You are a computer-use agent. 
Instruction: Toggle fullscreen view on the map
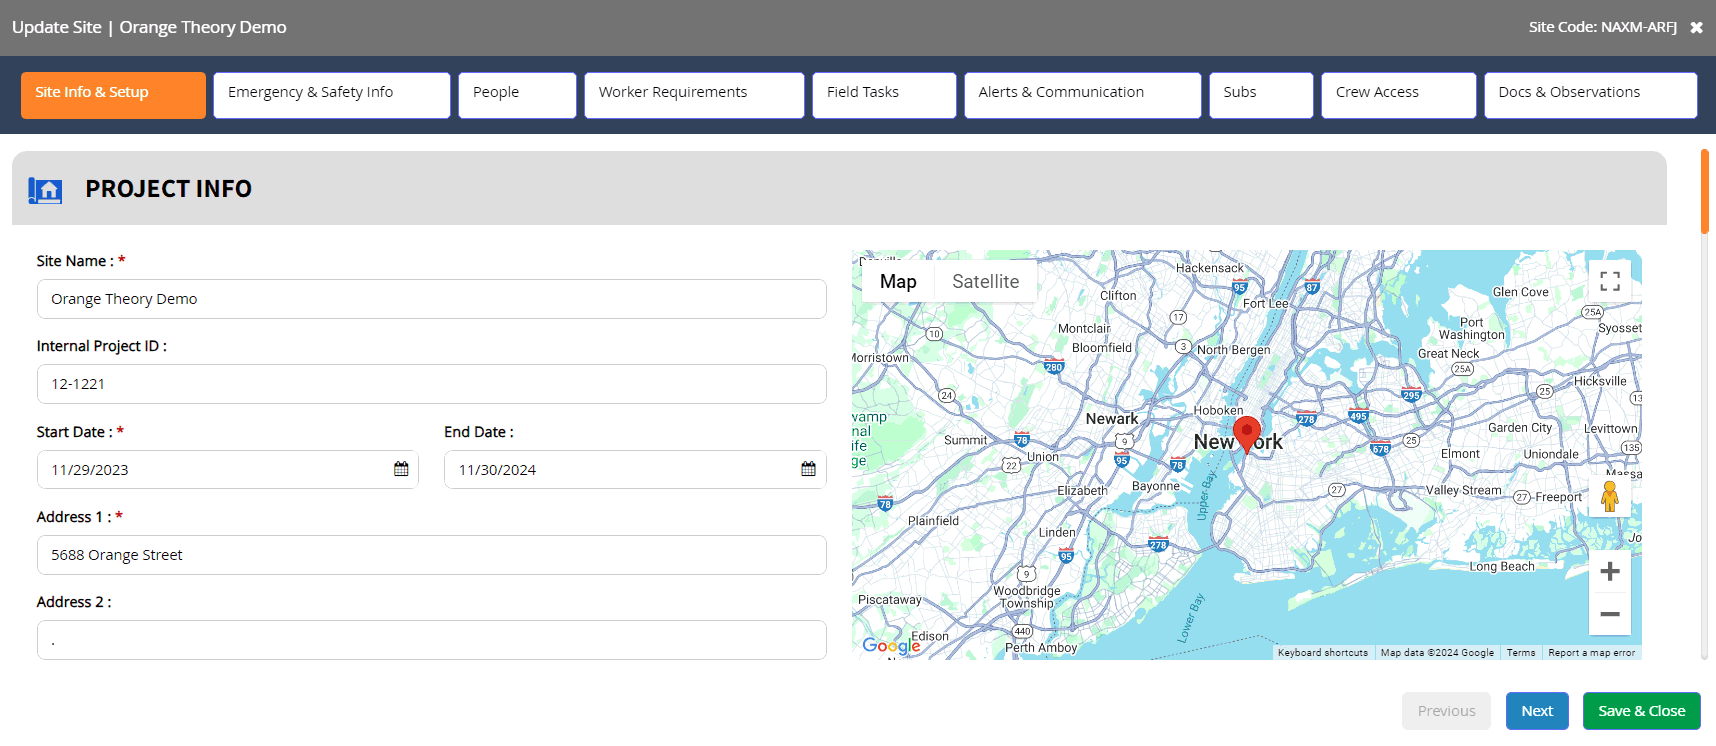[x=1610, y=281]
